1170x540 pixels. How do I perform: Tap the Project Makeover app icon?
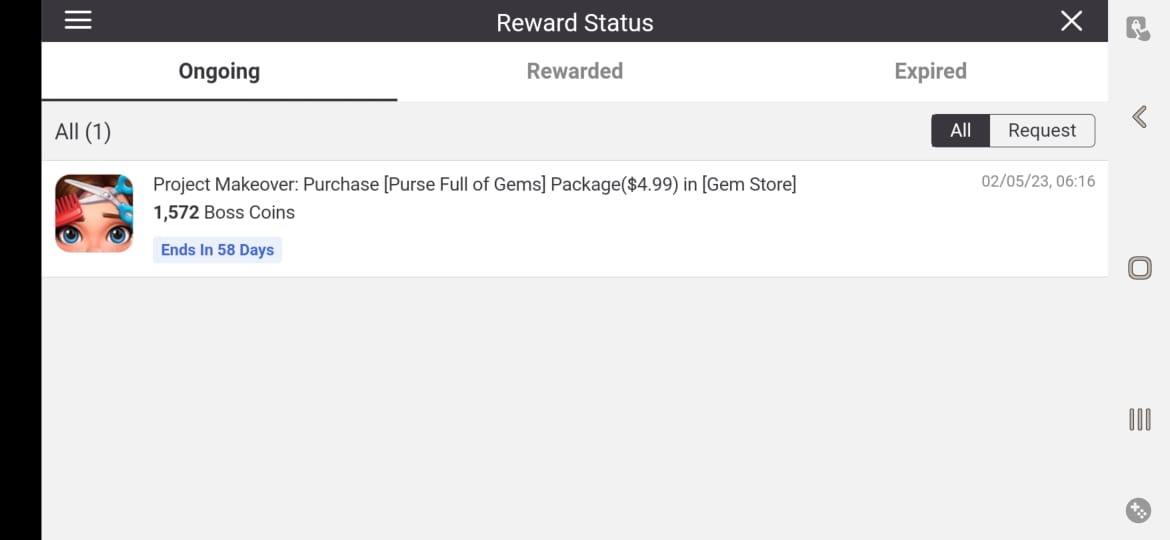click(94, 213)
